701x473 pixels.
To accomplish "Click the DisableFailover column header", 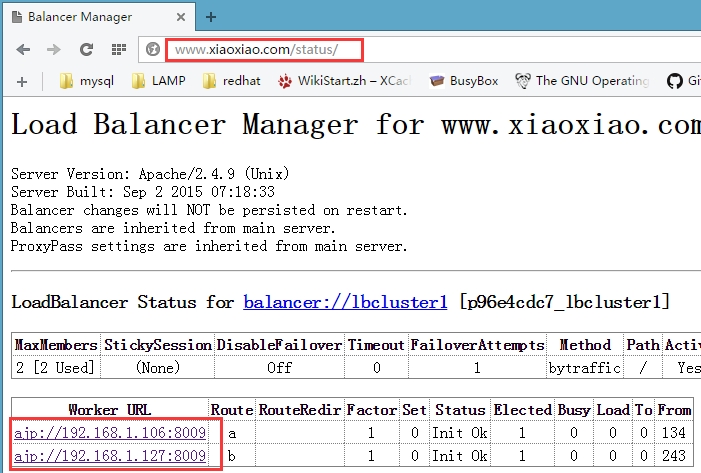I will [x=279, y=345].
